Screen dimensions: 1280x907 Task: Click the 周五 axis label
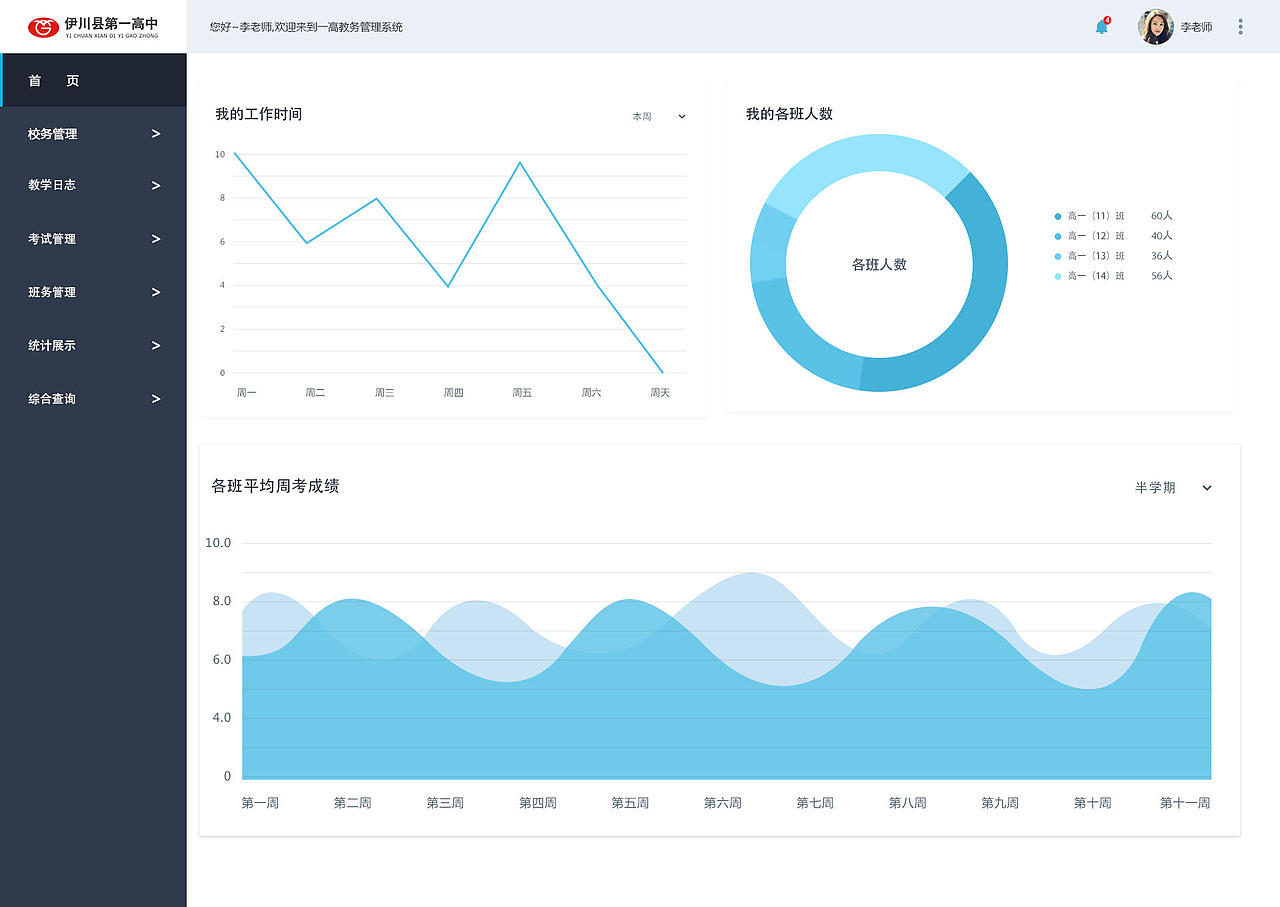pyautogui.click(x=522, y=393)
